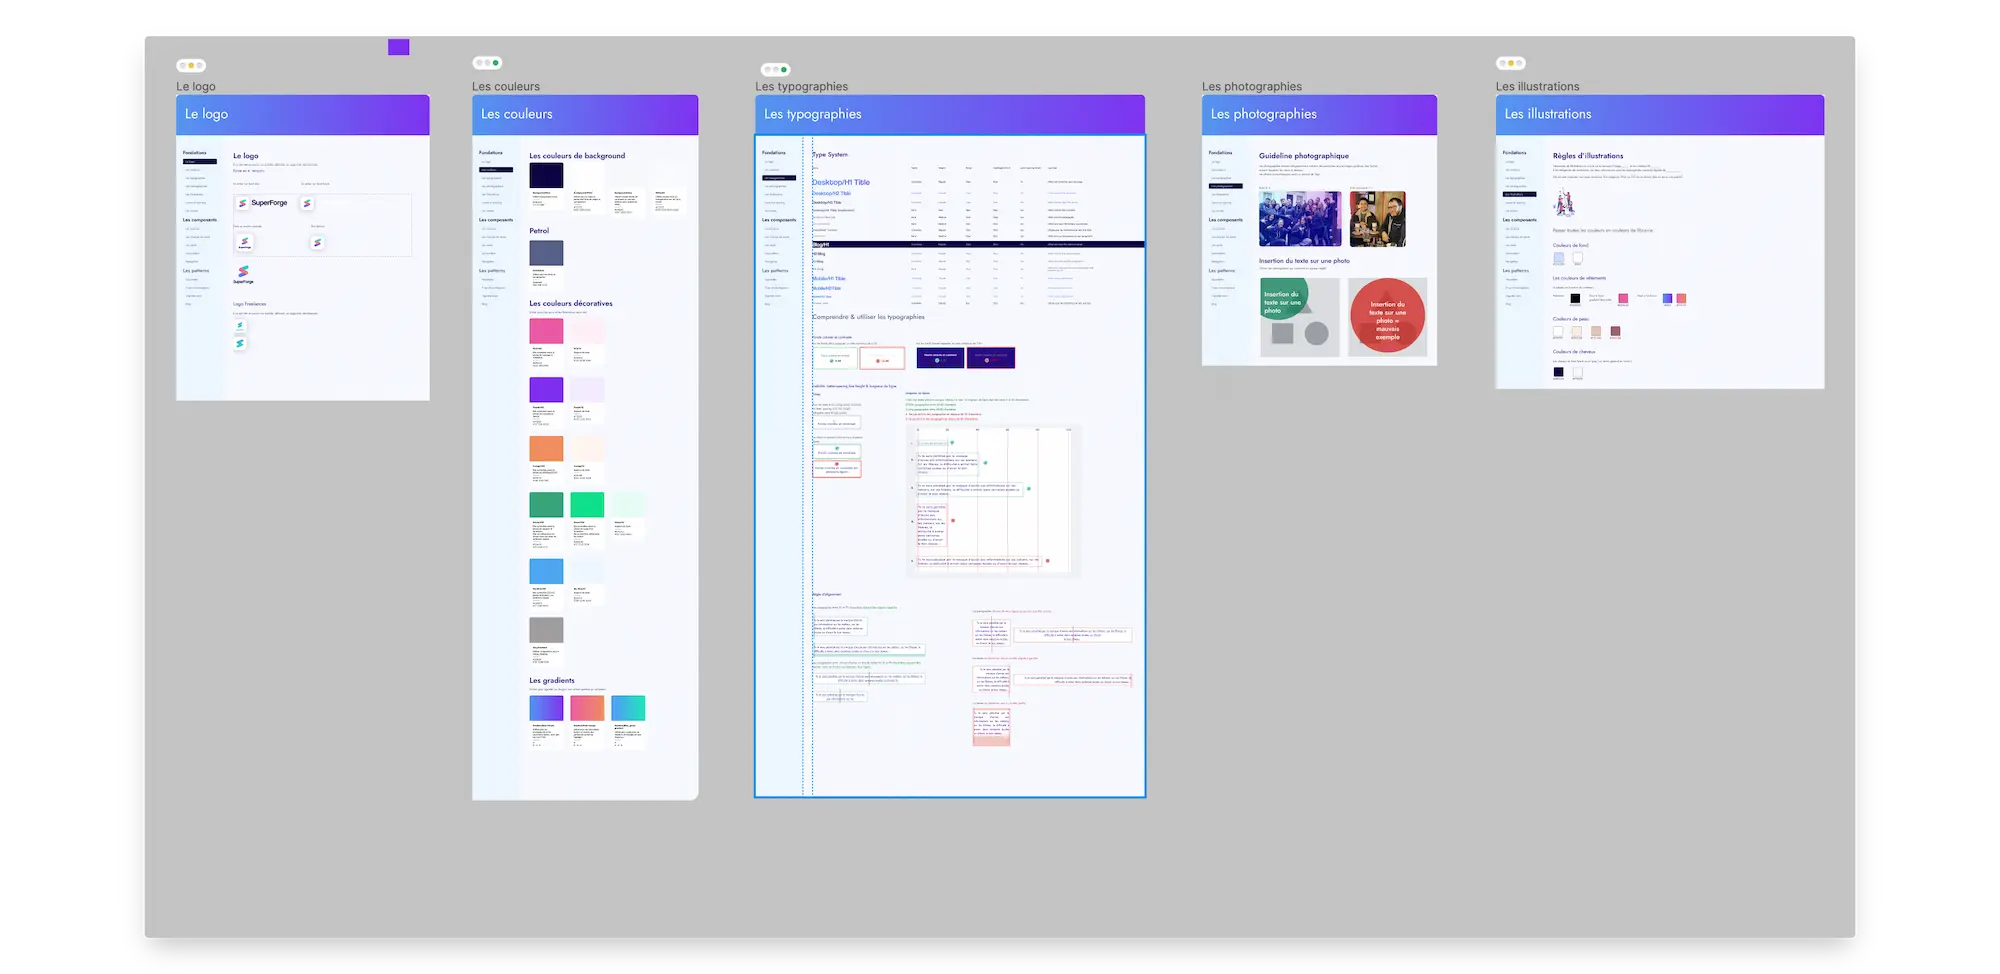Pick the bright green decorative swatch

click(587, 505)
